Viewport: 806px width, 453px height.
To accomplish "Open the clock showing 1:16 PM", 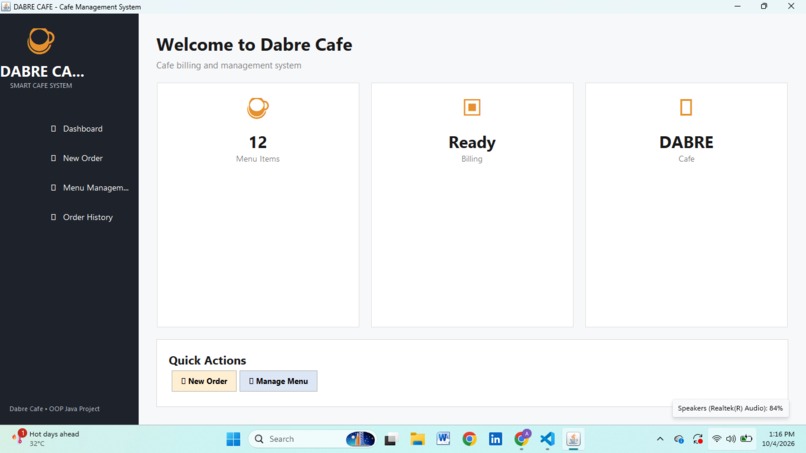I will 778,439.
